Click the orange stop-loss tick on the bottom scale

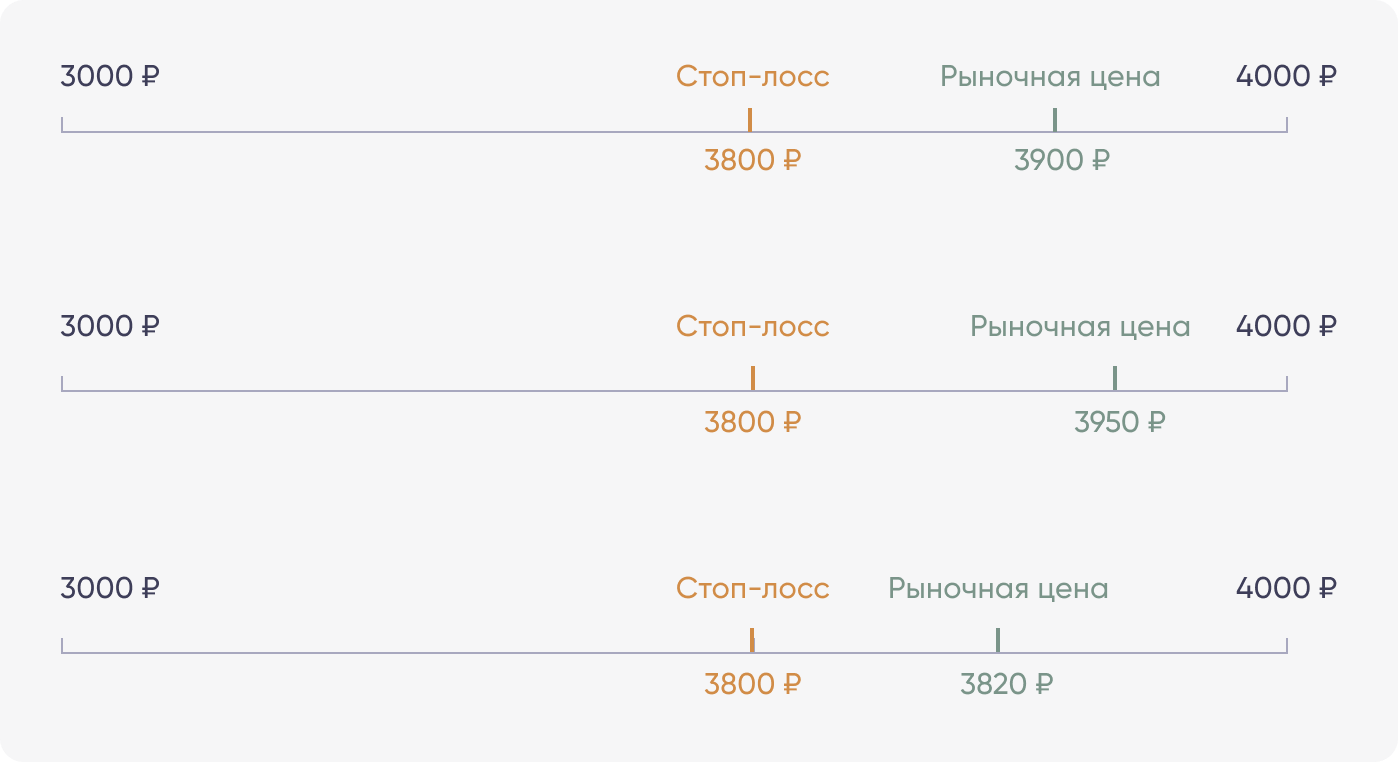pos(752,640)
